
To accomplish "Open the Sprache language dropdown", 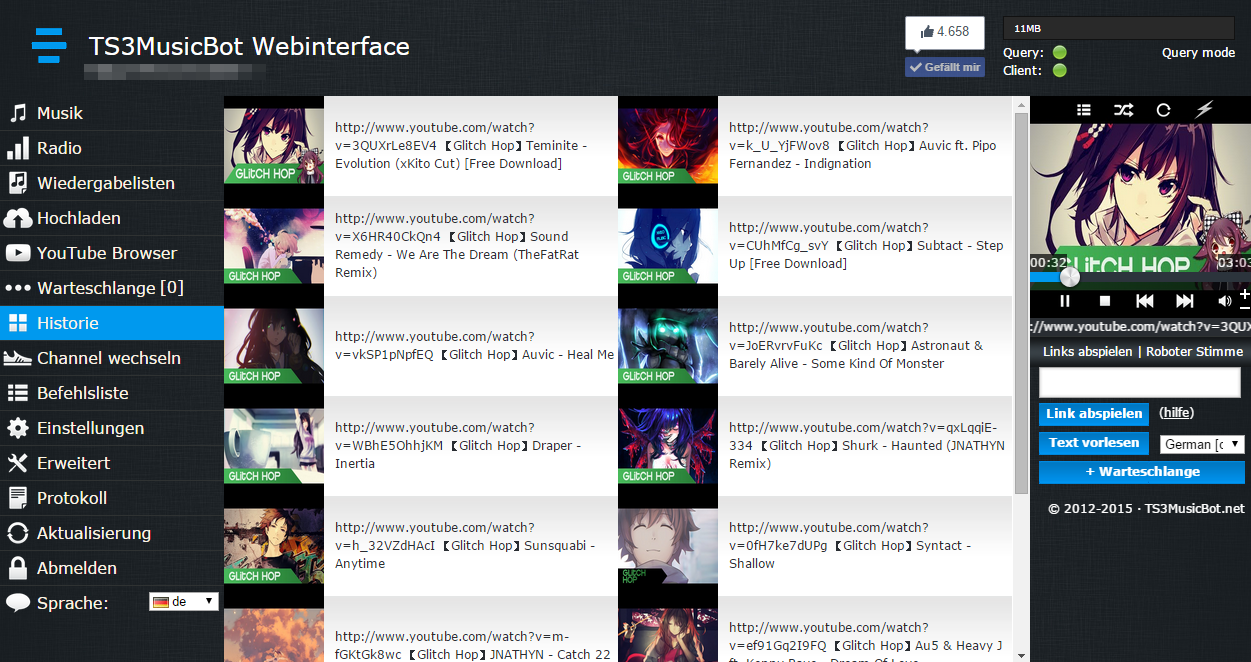I will [183, 601].
